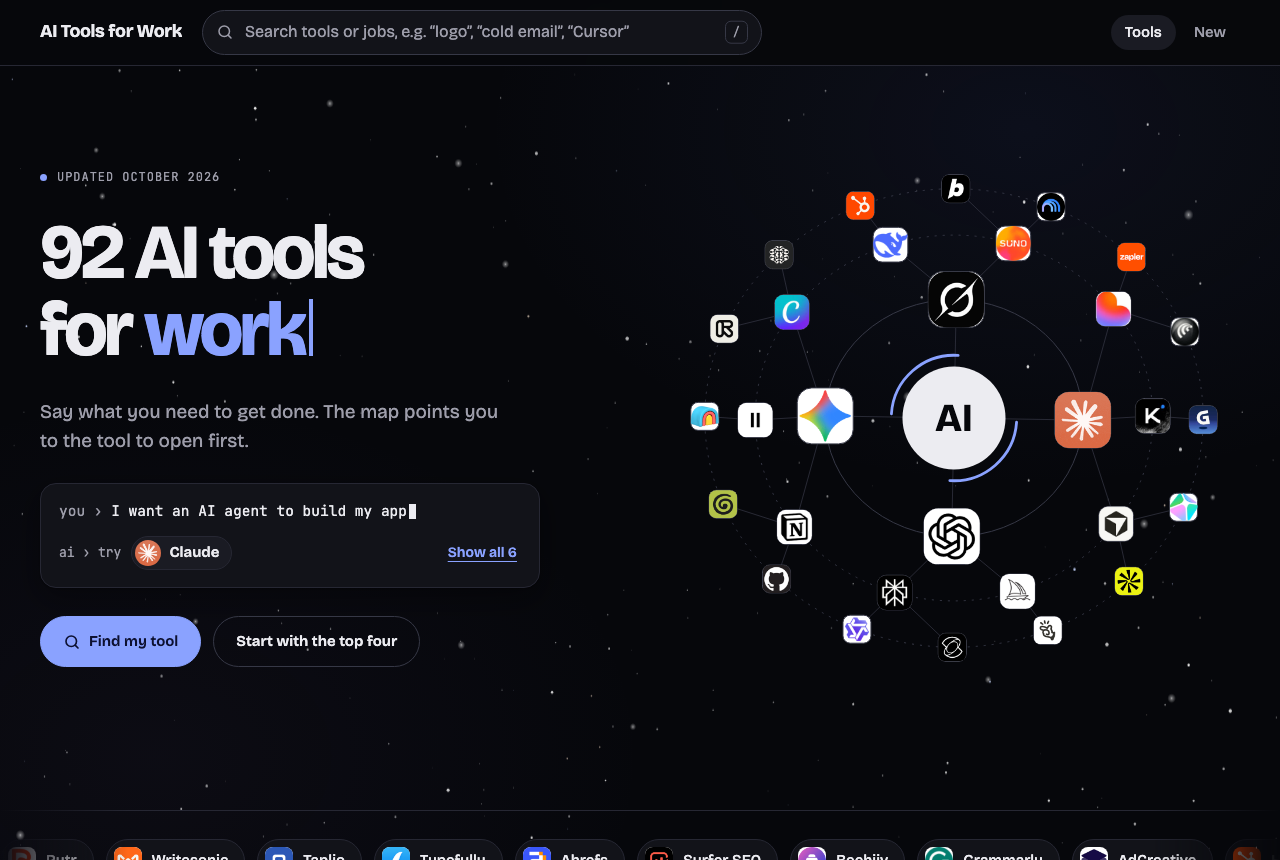Screen dimensions: 1280x860
Task: Click the Find my tool button
Action: point(120,641)
